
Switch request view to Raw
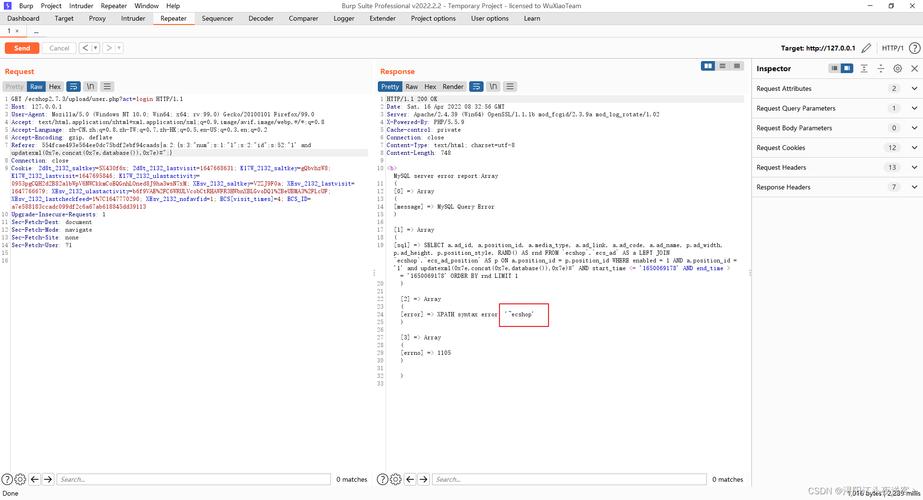click(36, 87)
